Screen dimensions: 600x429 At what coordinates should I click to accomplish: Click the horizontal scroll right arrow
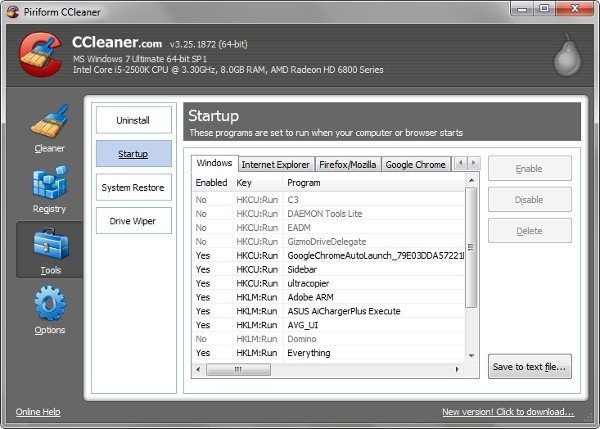pyautogui.click(x=457, y=370)
